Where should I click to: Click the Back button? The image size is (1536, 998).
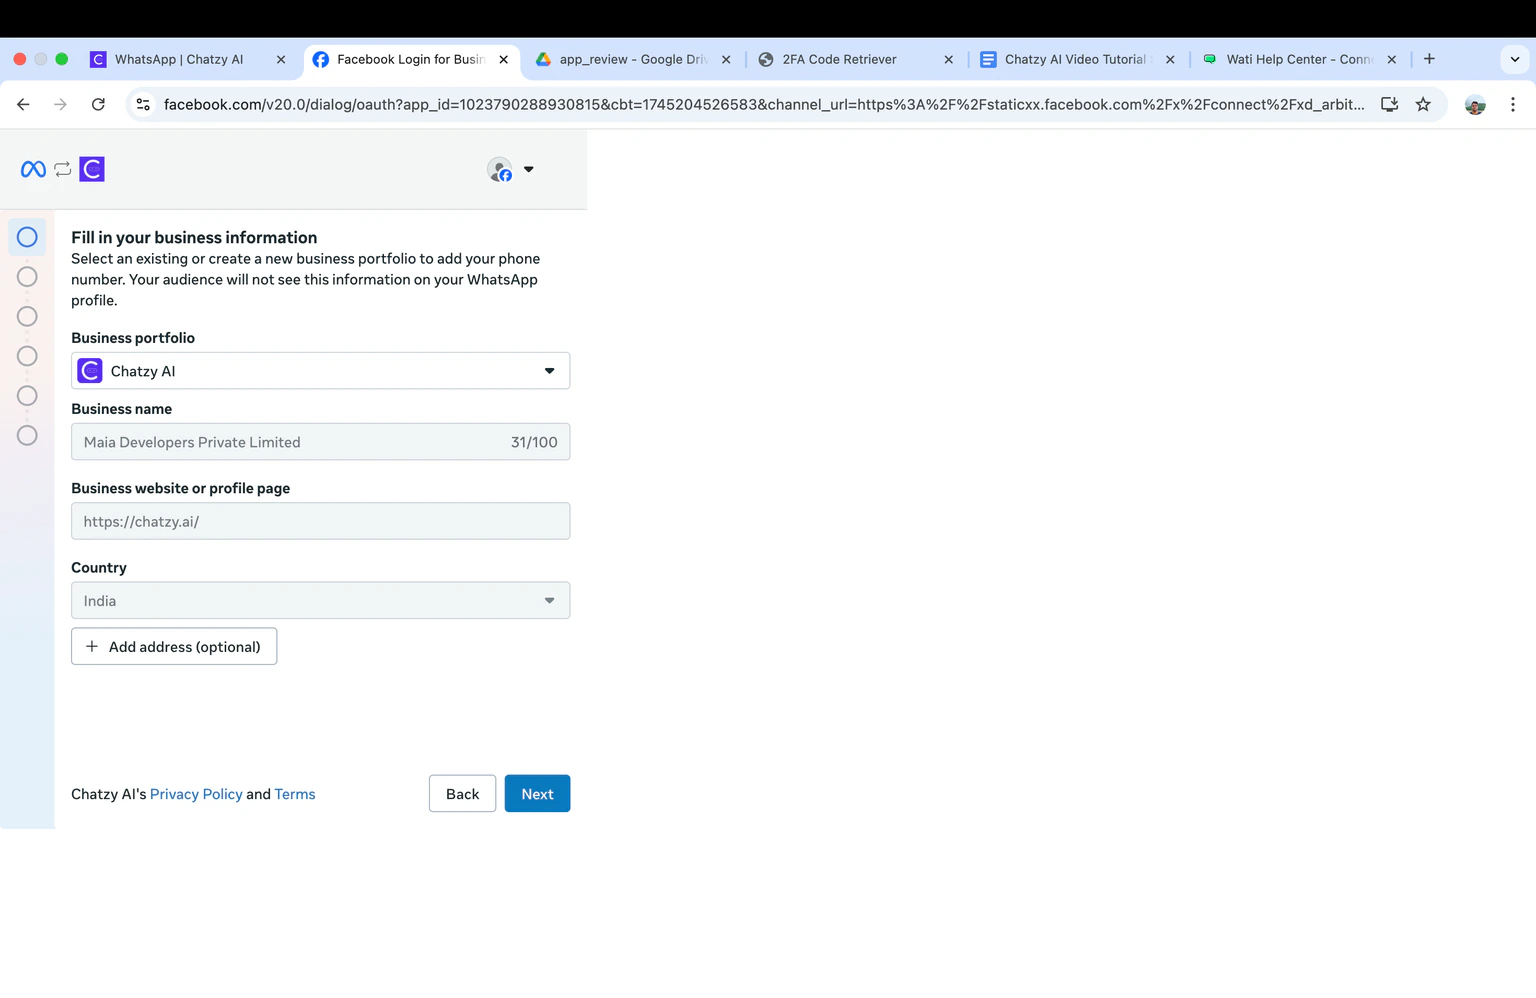point(462,794)
